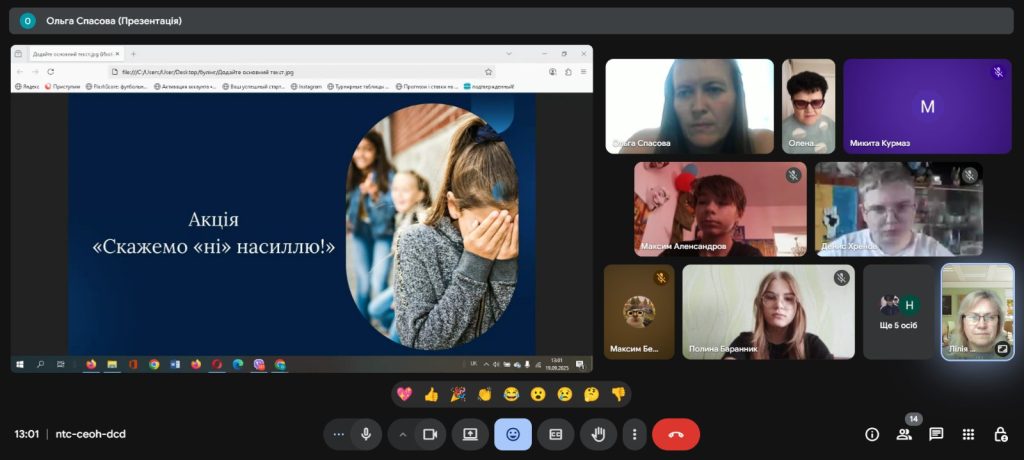Image resolution: width=1024 pixels, height=460 pixels.
Task: Send the heart emoji reaction
Action: pos(404,394)
